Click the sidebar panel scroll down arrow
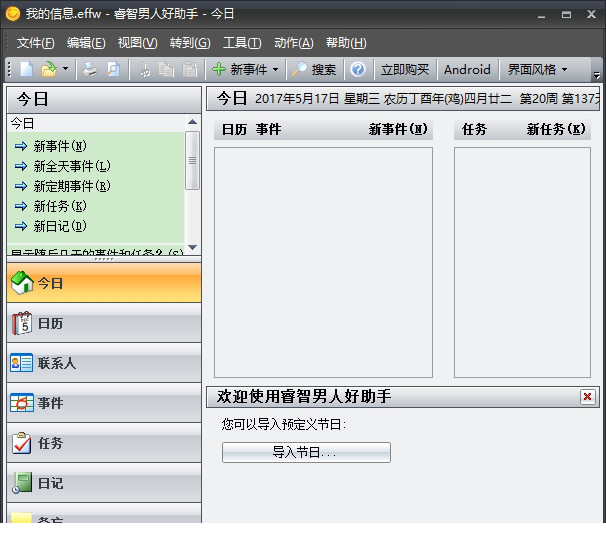Viewport: 606px width, 543px height. pyautogui.click(x=192, y=247)
